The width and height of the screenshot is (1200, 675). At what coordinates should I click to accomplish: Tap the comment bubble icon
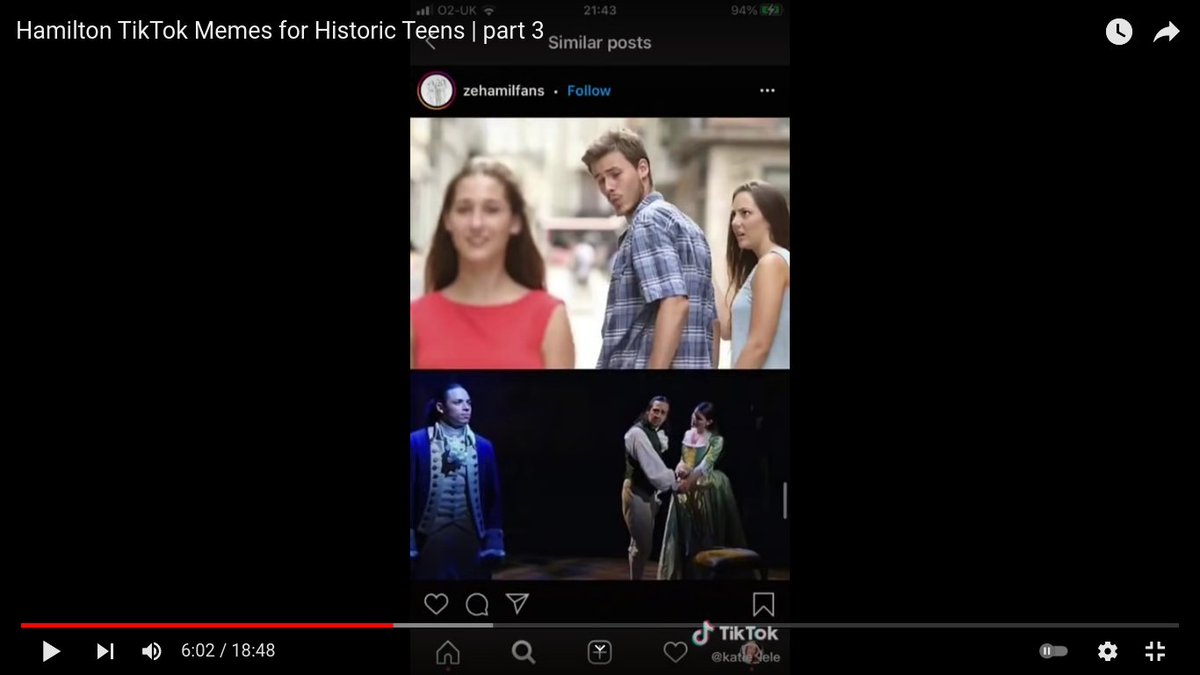[477, 604]
